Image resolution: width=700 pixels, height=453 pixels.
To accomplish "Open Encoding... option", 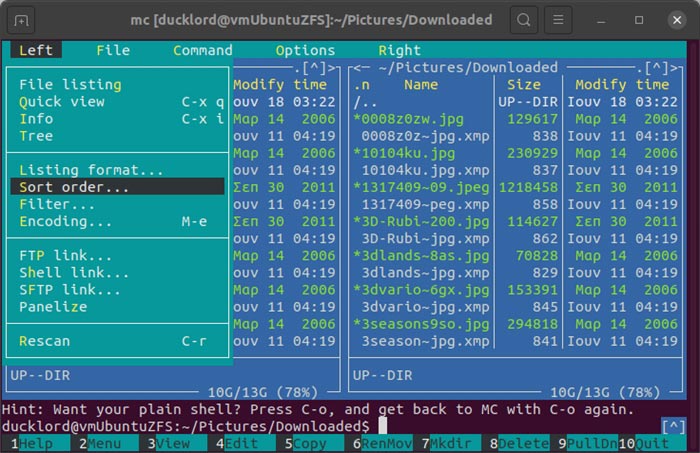I will pyautogui.click(x=117, y=221).
